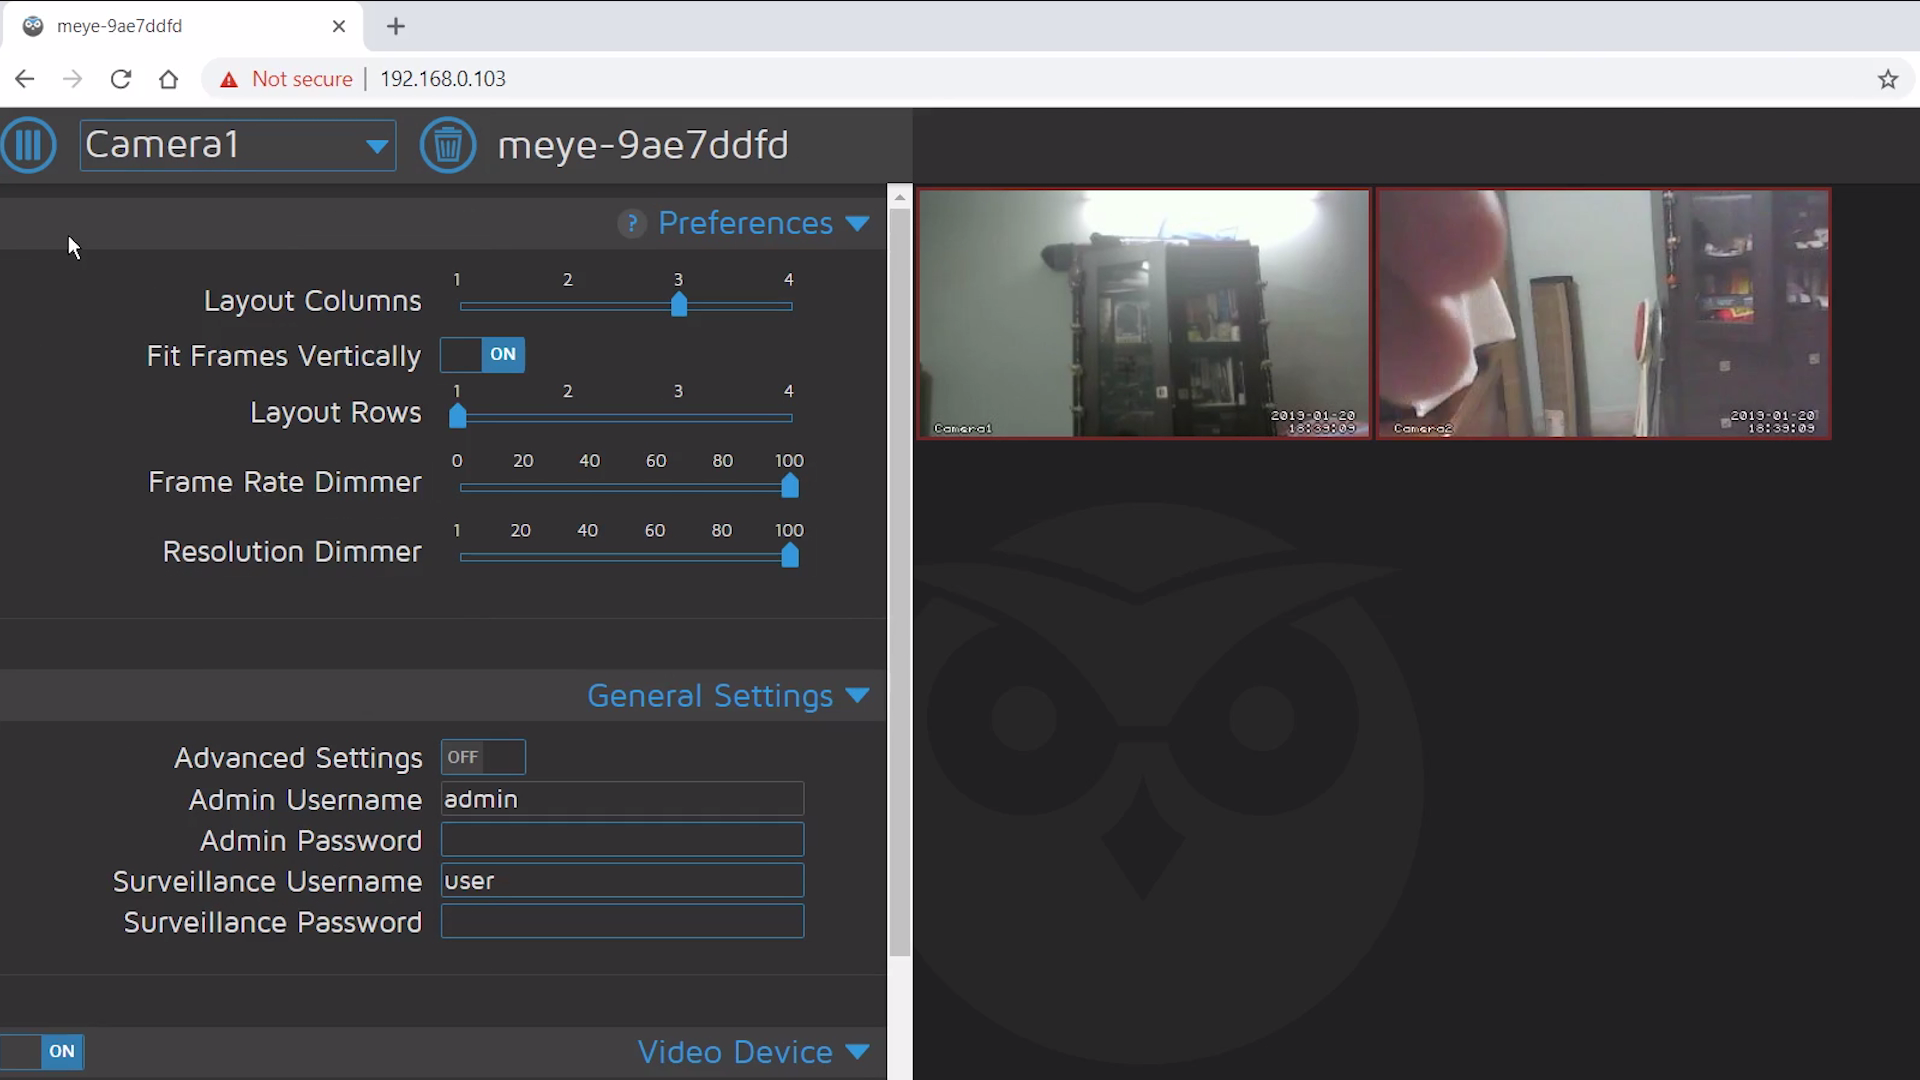Open a new tab with the plus icon
This screenshot has height=1080, width=1920.
coord(396,27)
